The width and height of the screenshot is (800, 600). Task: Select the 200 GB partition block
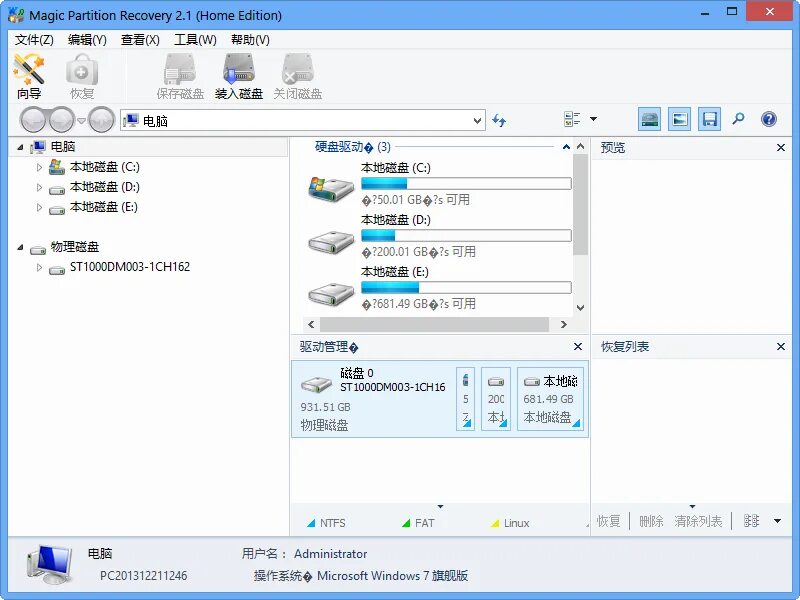point(496,399)
